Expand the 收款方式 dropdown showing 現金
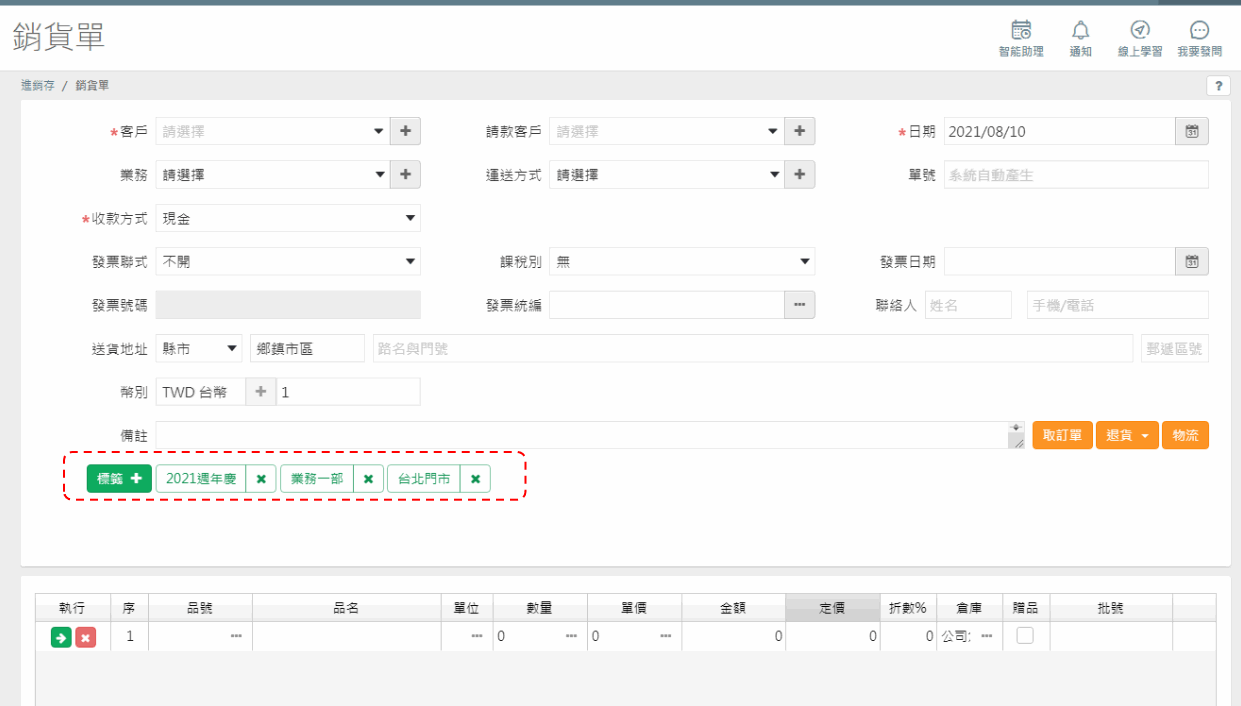Viewport: 1241px width, 706px height. [288, 218]
